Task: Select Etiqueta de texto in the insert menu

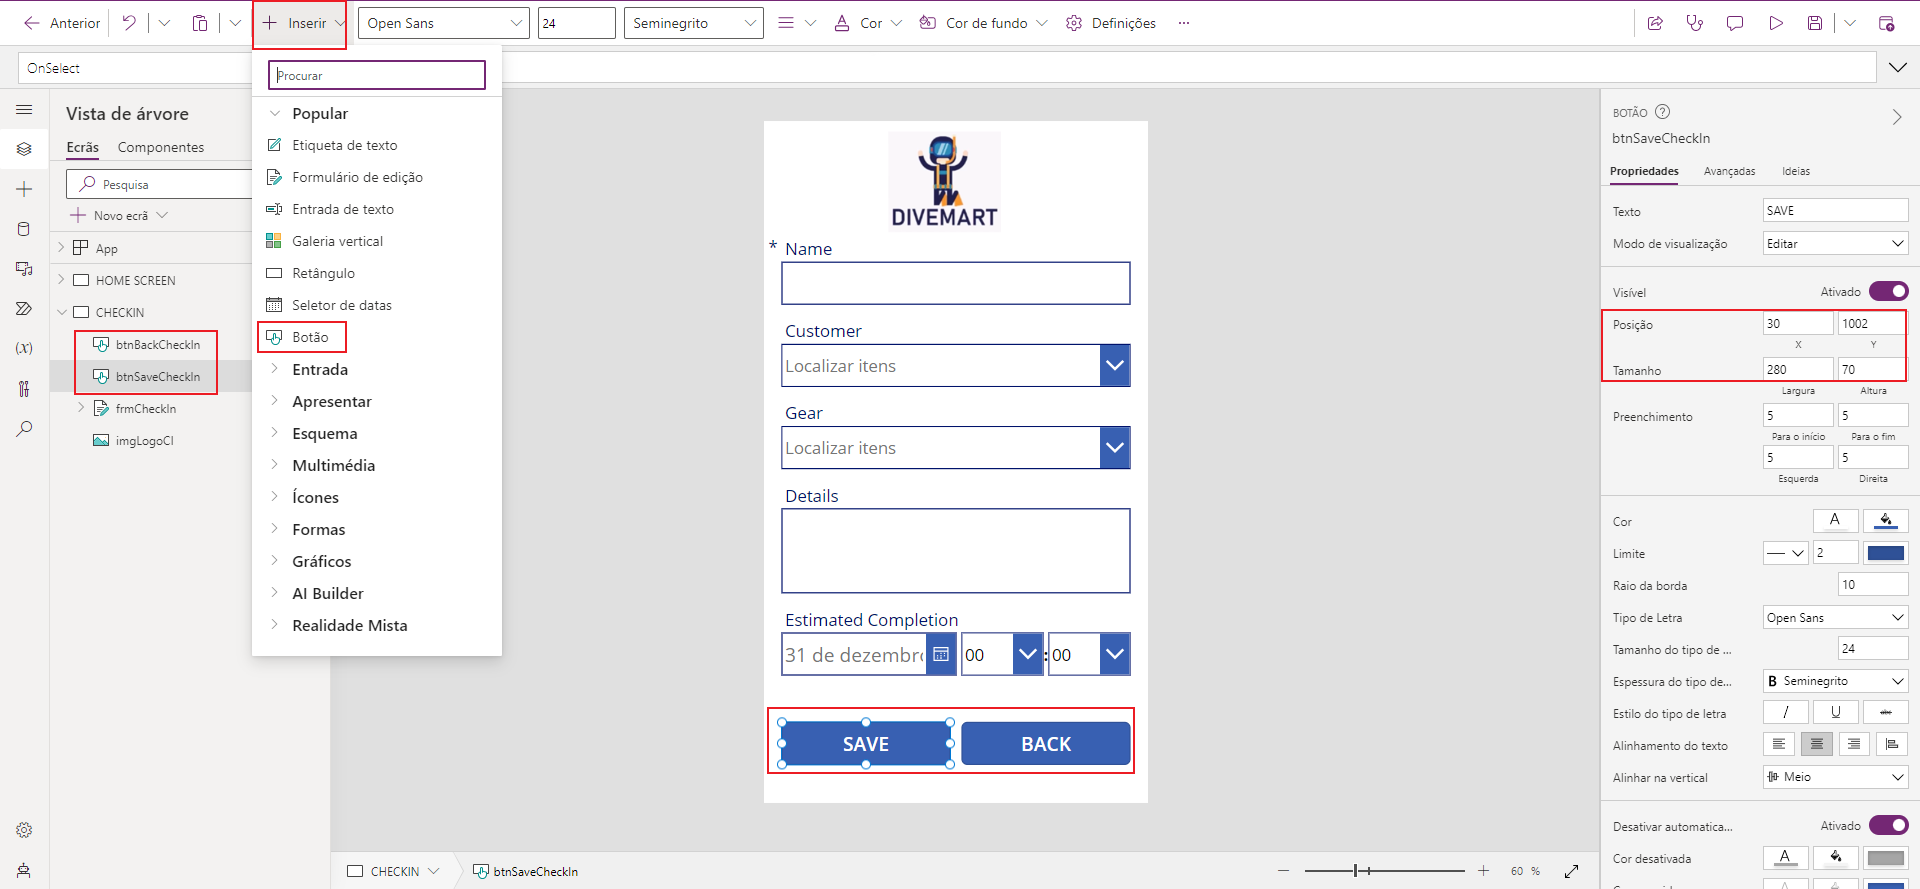Action: coord(344,145)
